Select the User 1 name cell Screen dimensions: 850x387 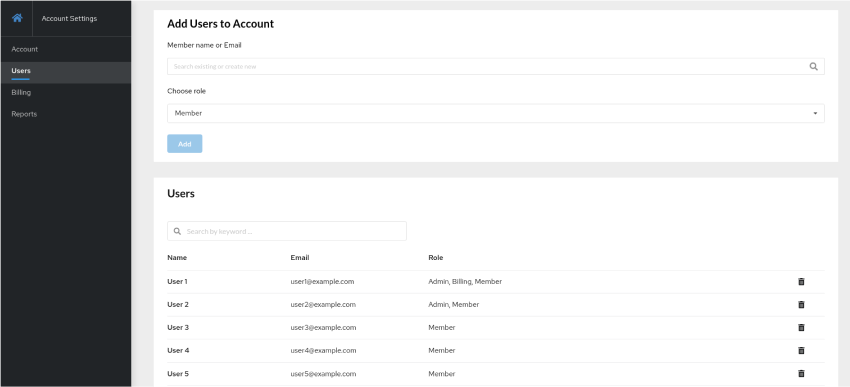point(177,282)
